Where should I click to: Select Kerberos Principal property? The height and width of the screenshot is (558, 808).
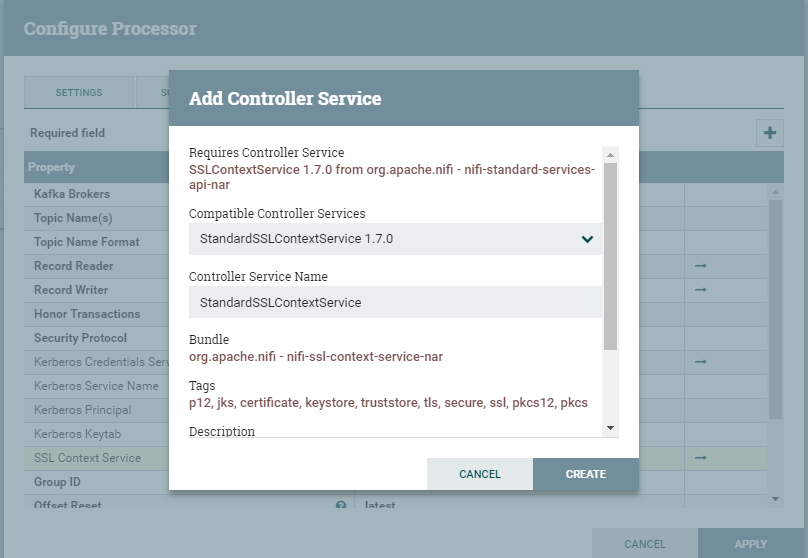(x=82, y=410)
